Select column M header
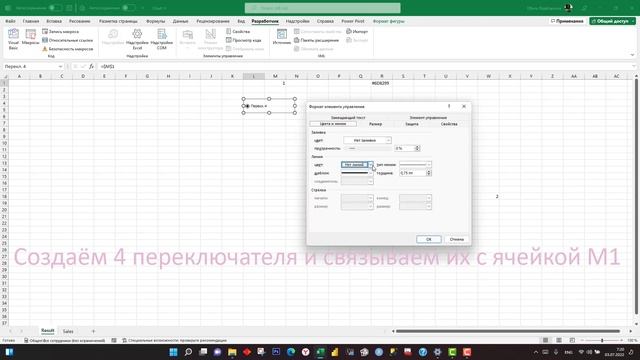The width and height of the screenshot is (640, 360). 275,76
